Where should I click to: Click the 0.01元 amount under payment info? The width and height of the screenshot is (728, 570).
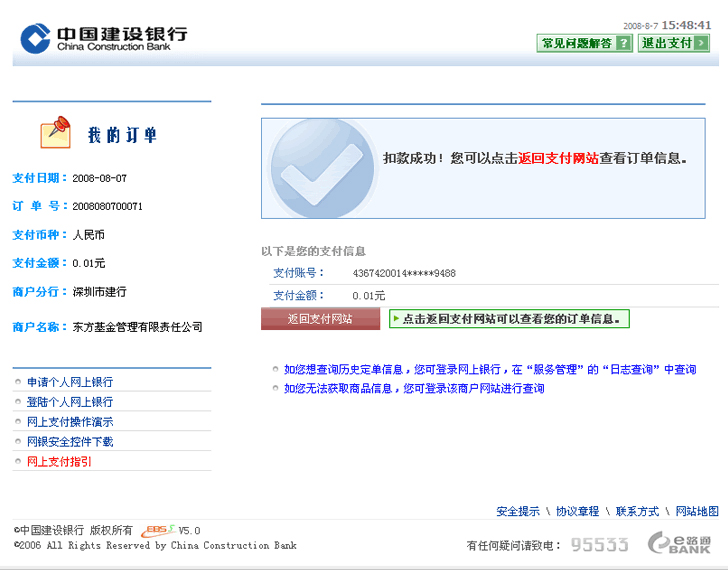(x=369, y=296)
